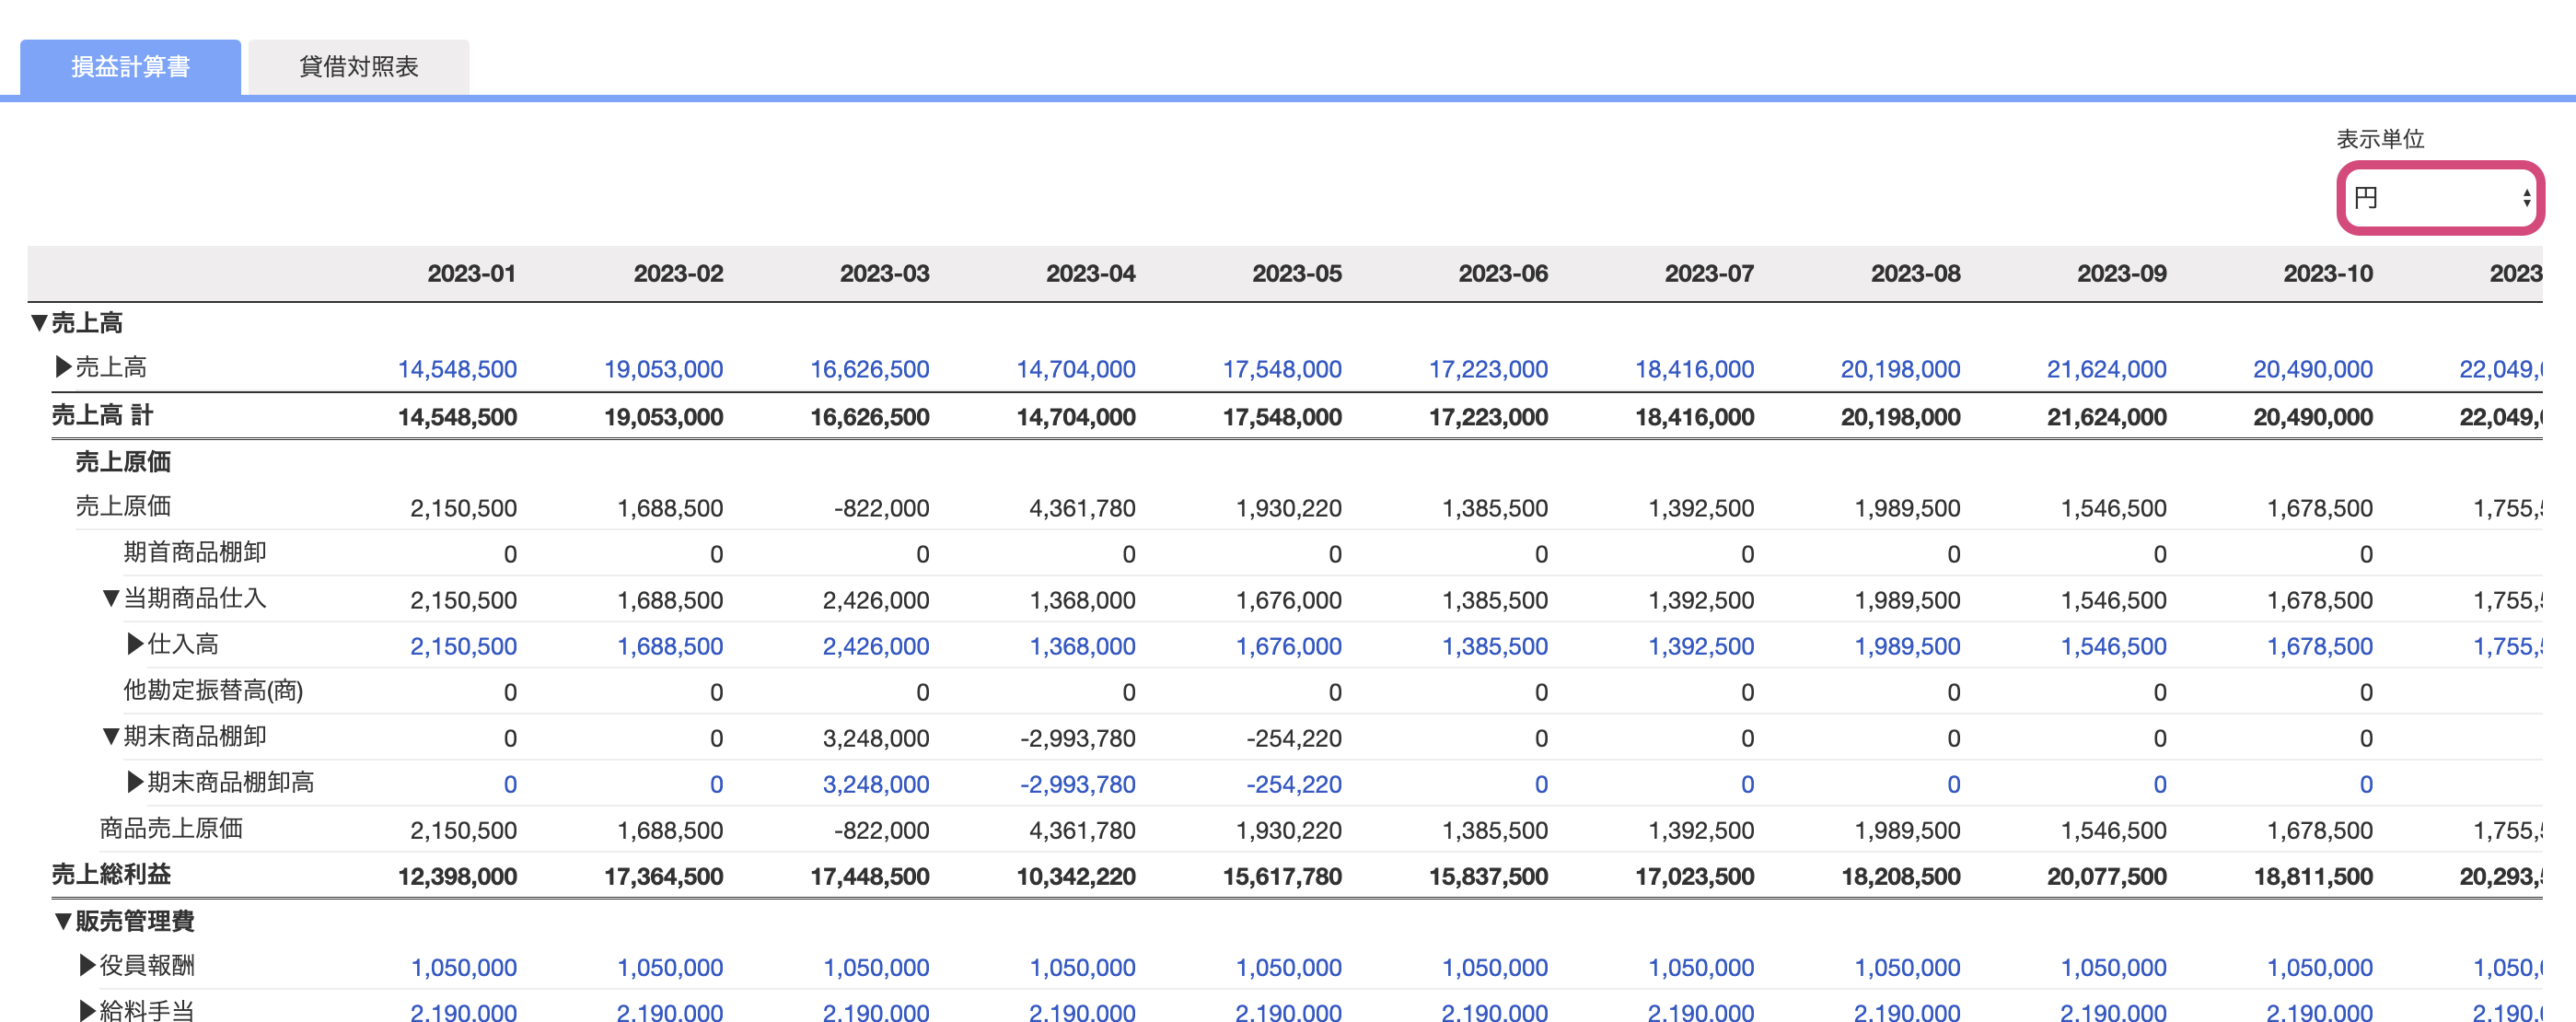This screenshot has height=1022, width=2576.
Task: Open 期末商品棚卸高 amount -254,220 for 2023-05
Action: pyautogui.click(x=1293, y=784)
